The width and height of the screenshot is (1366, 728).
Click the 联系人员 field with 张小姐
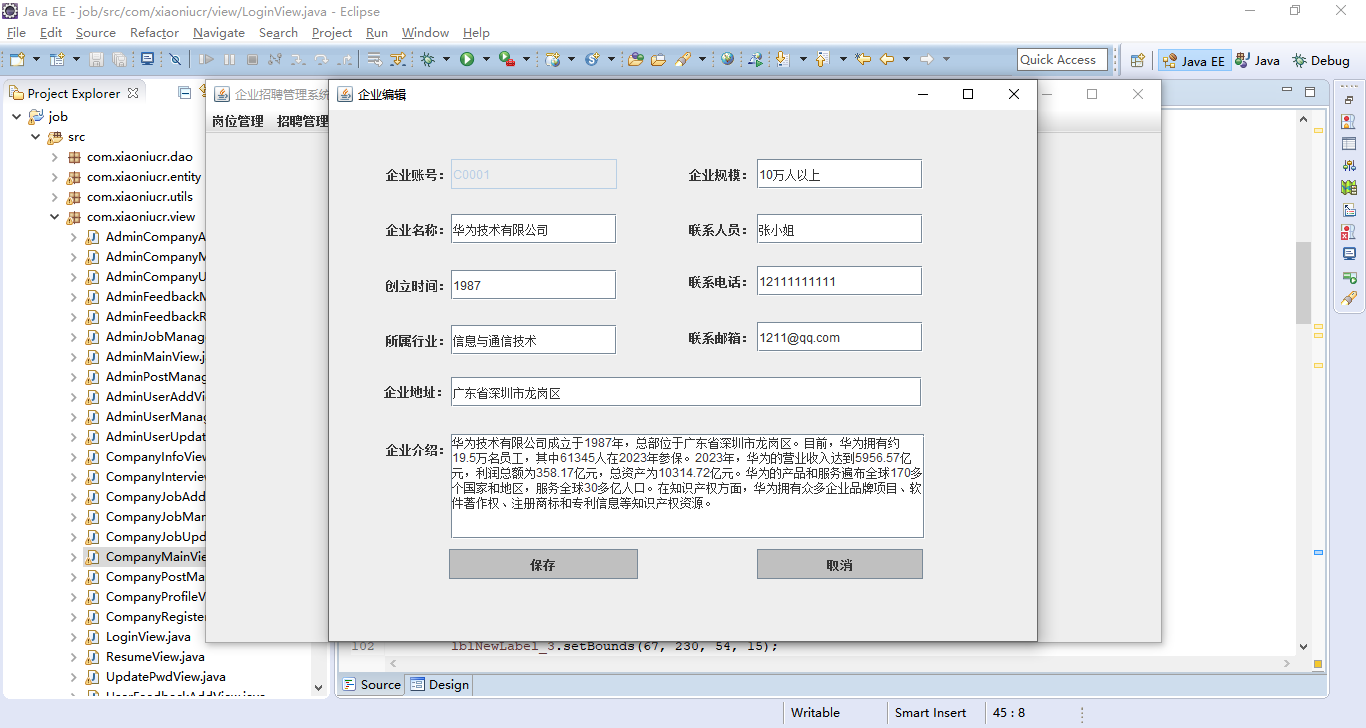click(839, 229)
